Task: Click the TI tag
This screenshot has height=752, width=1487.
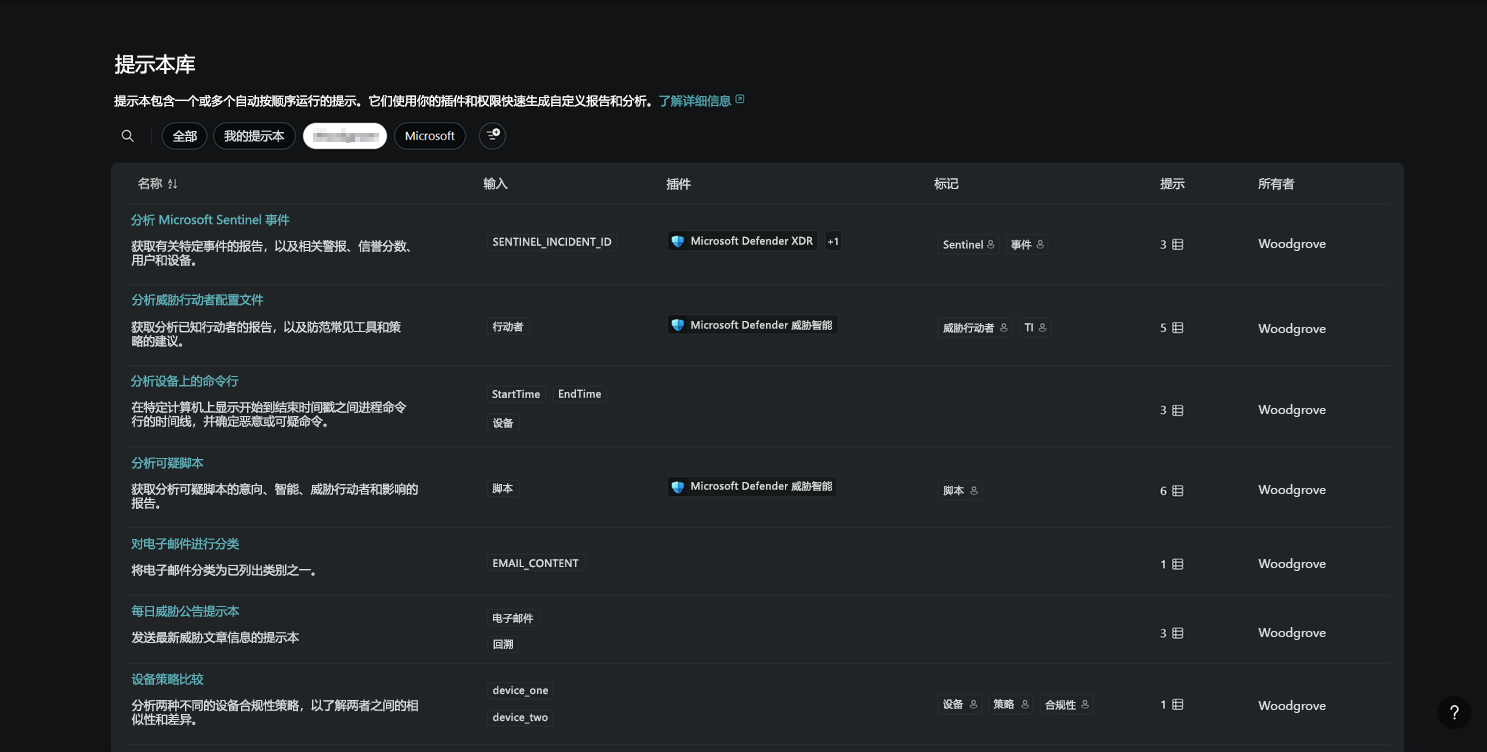Action: (1035, 328)
